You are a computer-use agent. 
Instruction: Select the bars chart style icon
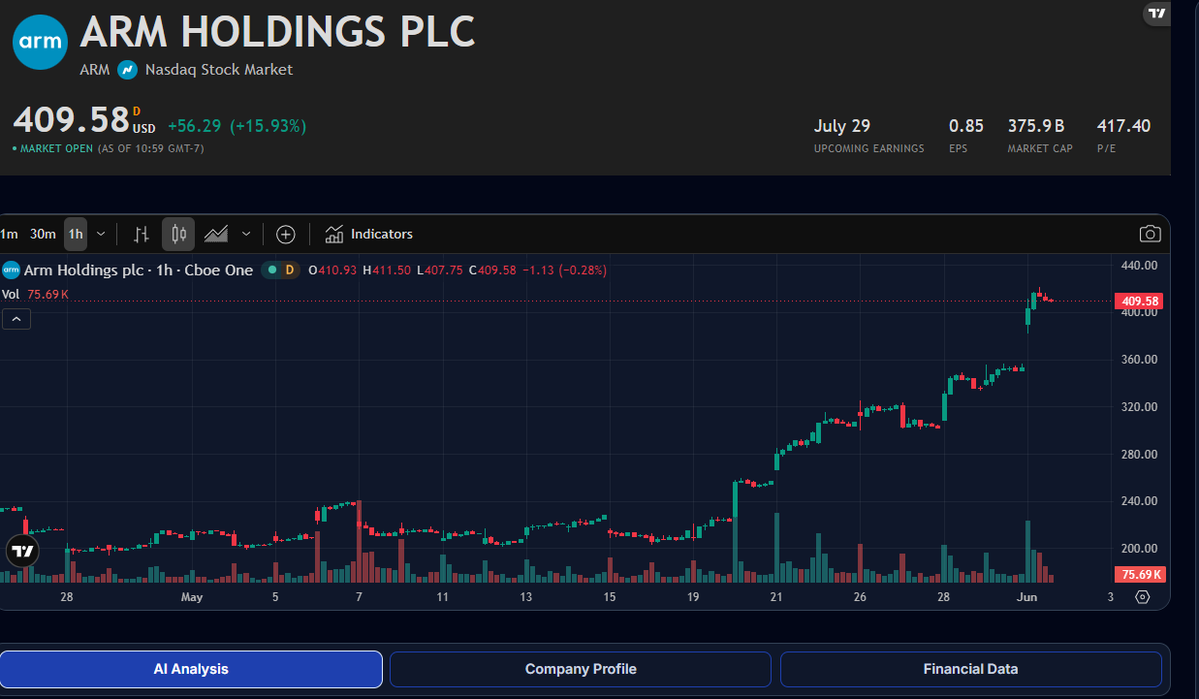(x=141, y=234)
